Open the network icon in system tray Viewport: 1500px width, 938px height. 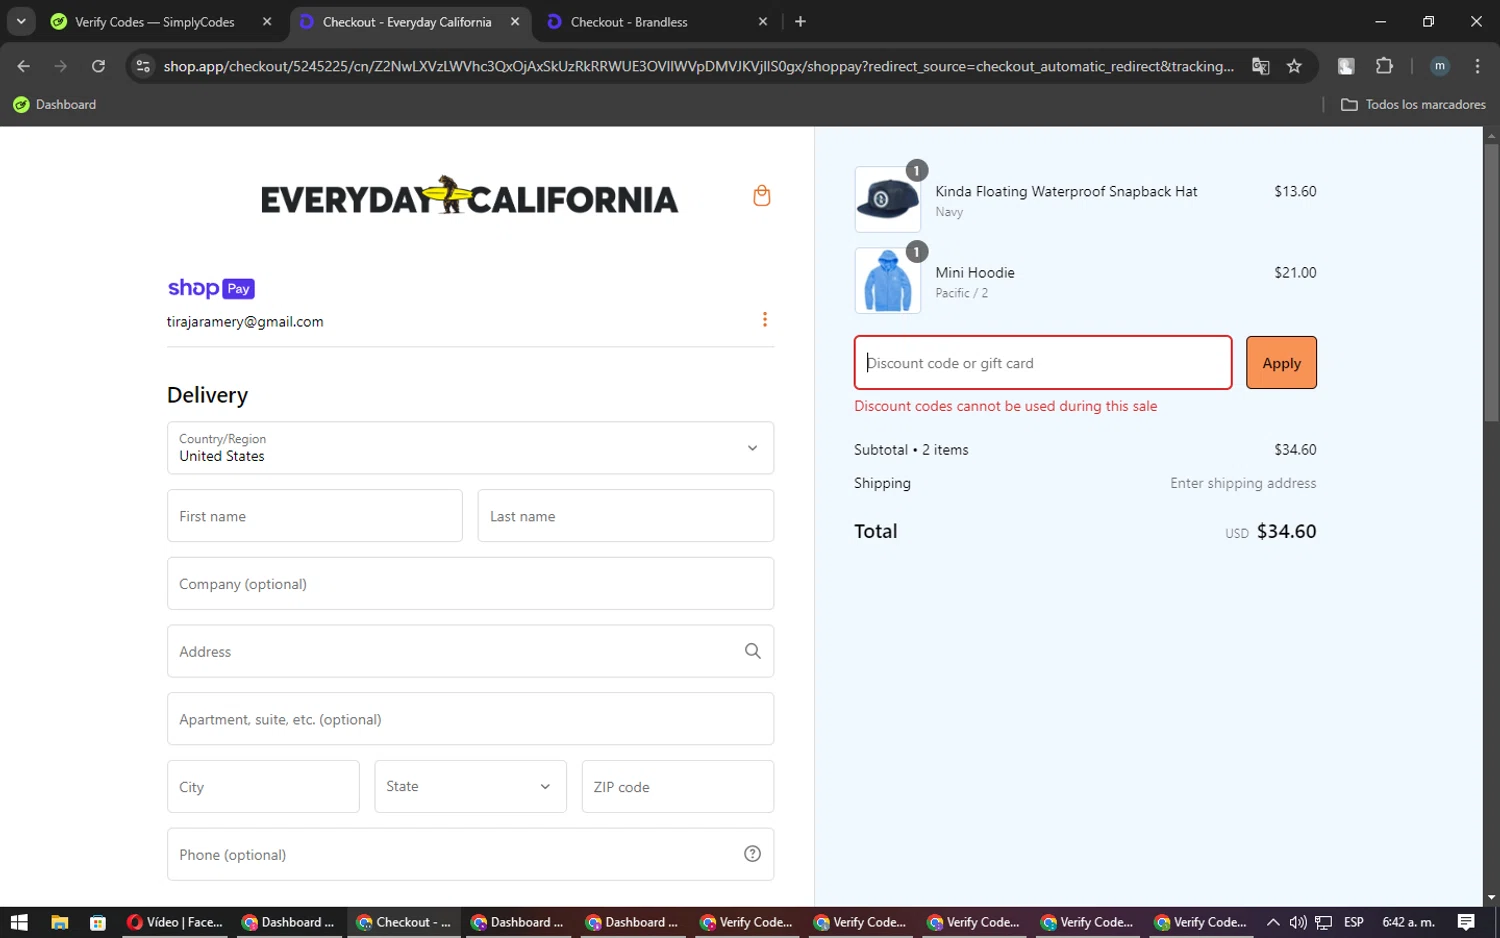click(1324, 922)
